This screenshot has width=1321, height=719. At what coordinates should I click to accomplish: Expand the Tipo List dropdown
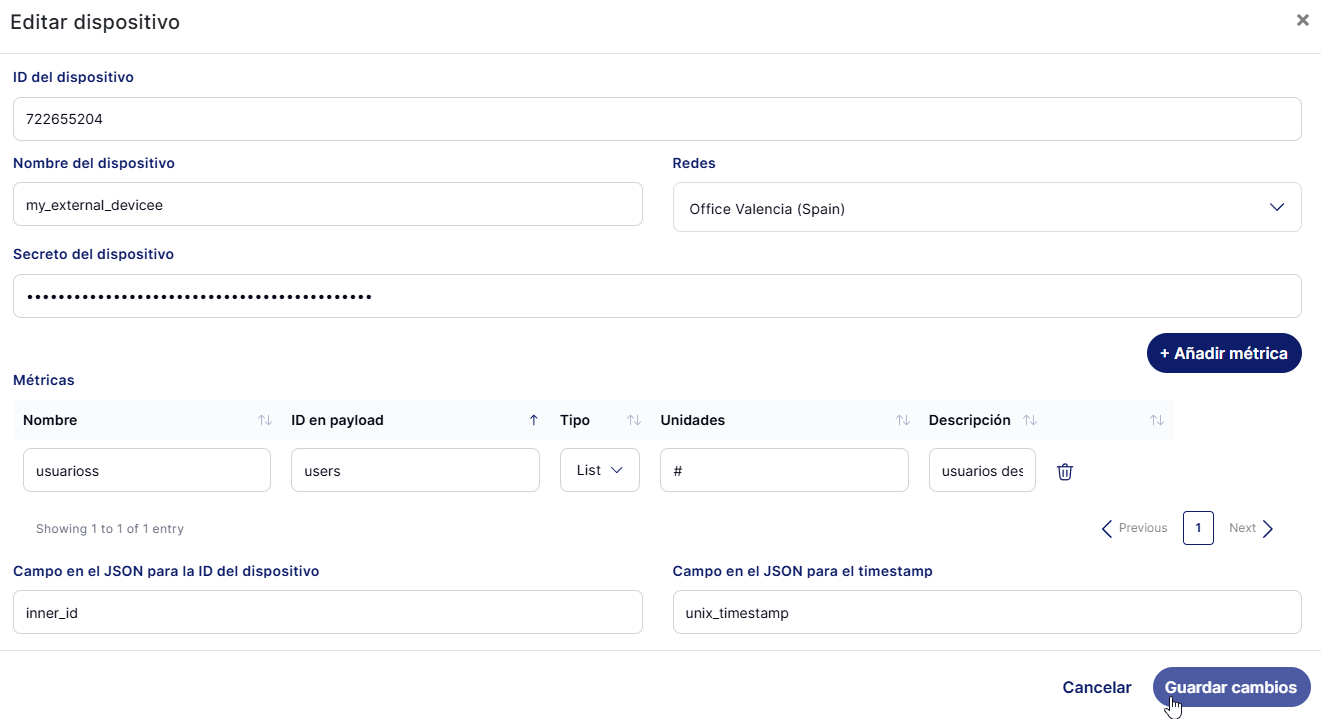[599, 470]
